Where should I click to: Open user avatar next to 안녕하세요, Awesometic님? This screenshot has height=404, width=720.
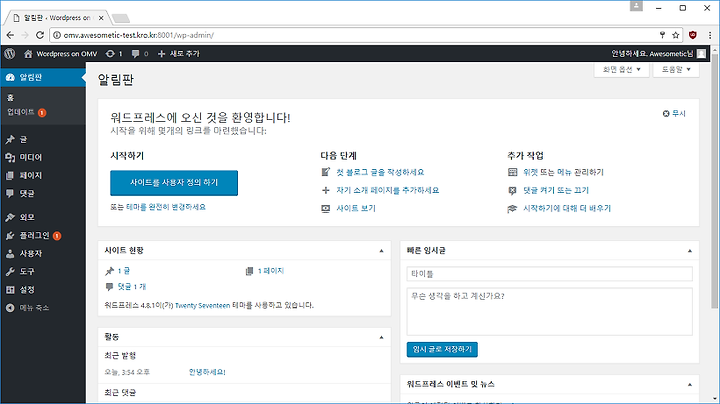point(701,54)
